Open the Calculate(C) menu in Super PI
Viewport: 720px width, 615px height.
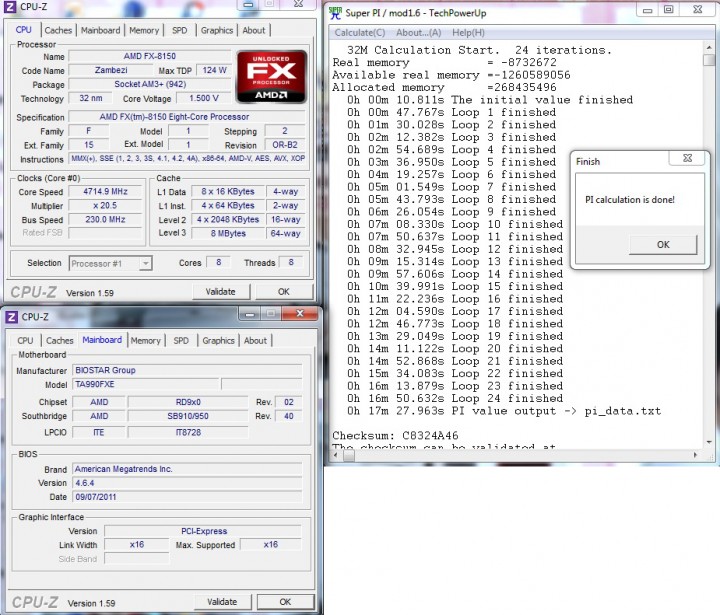coord(360,33)
